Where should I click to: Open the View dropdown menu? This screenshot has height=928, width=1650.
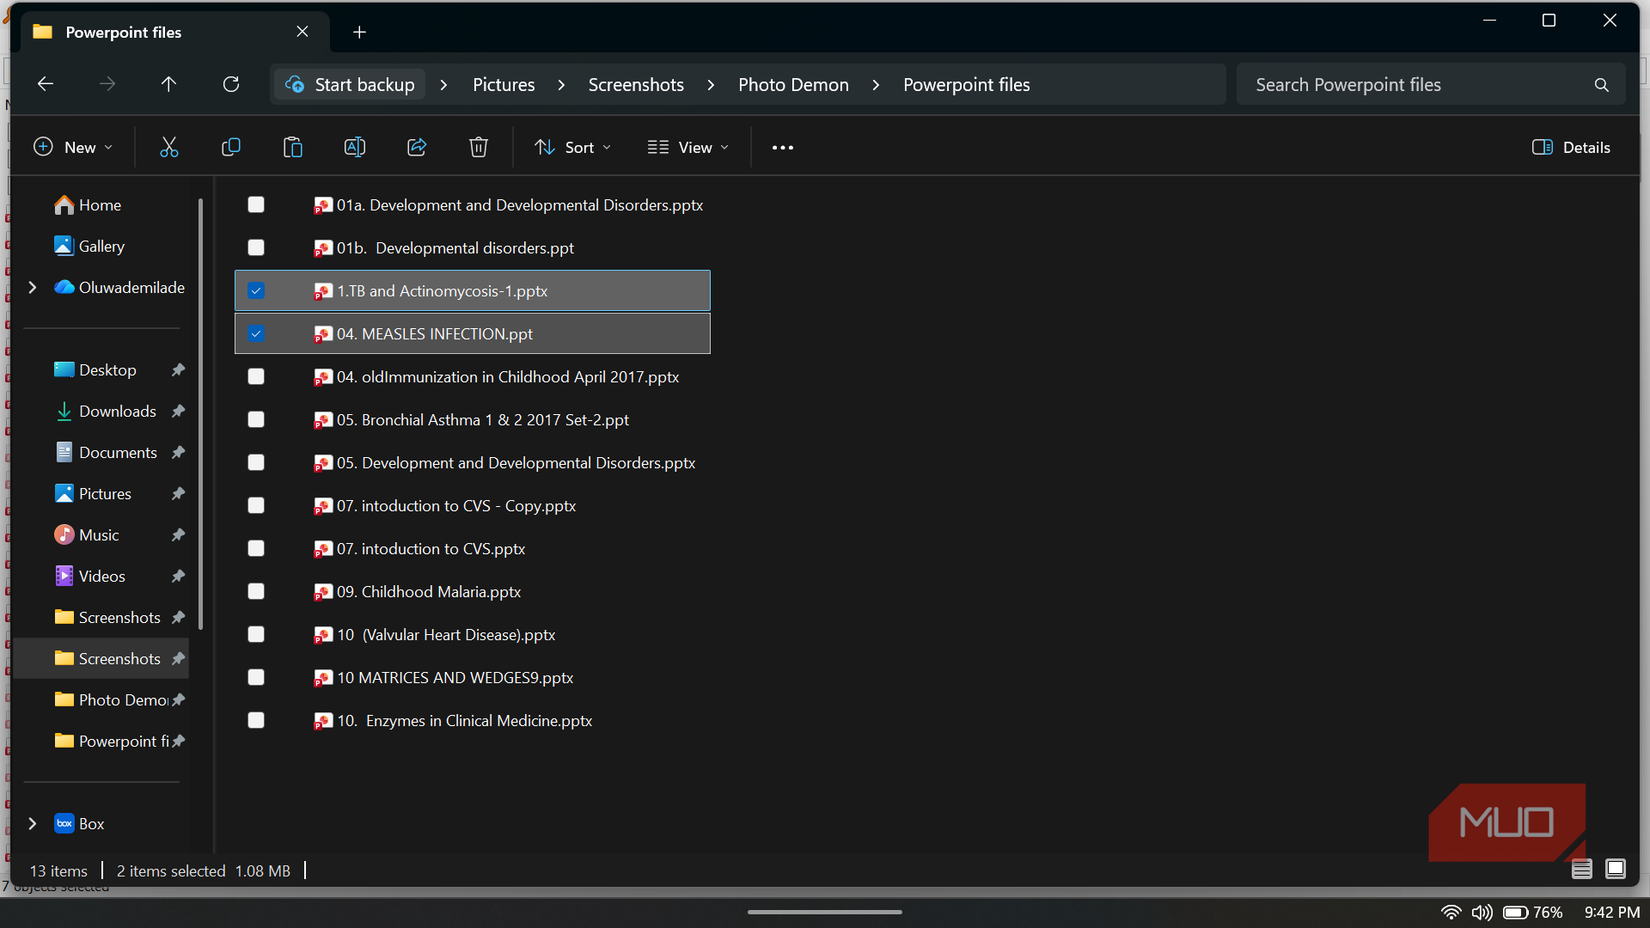coord(688,147)
